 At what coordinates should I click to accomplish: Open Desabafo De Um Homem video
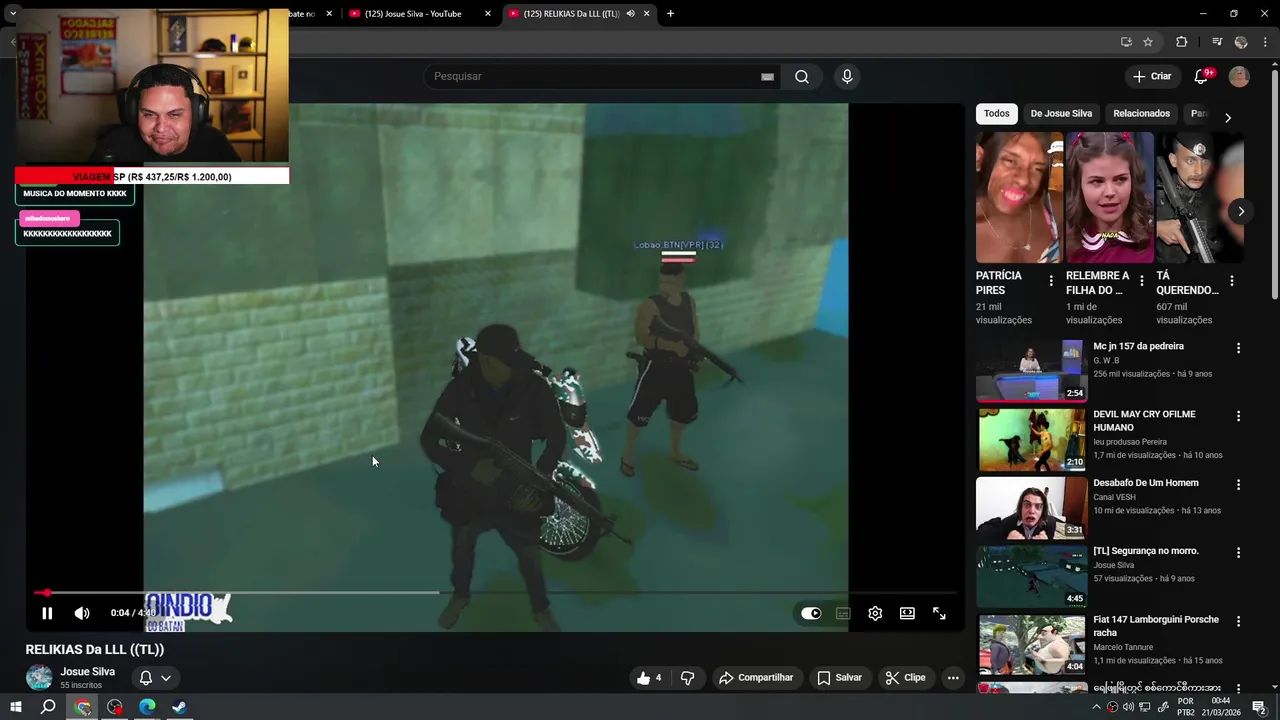[x=1031, y=508]
